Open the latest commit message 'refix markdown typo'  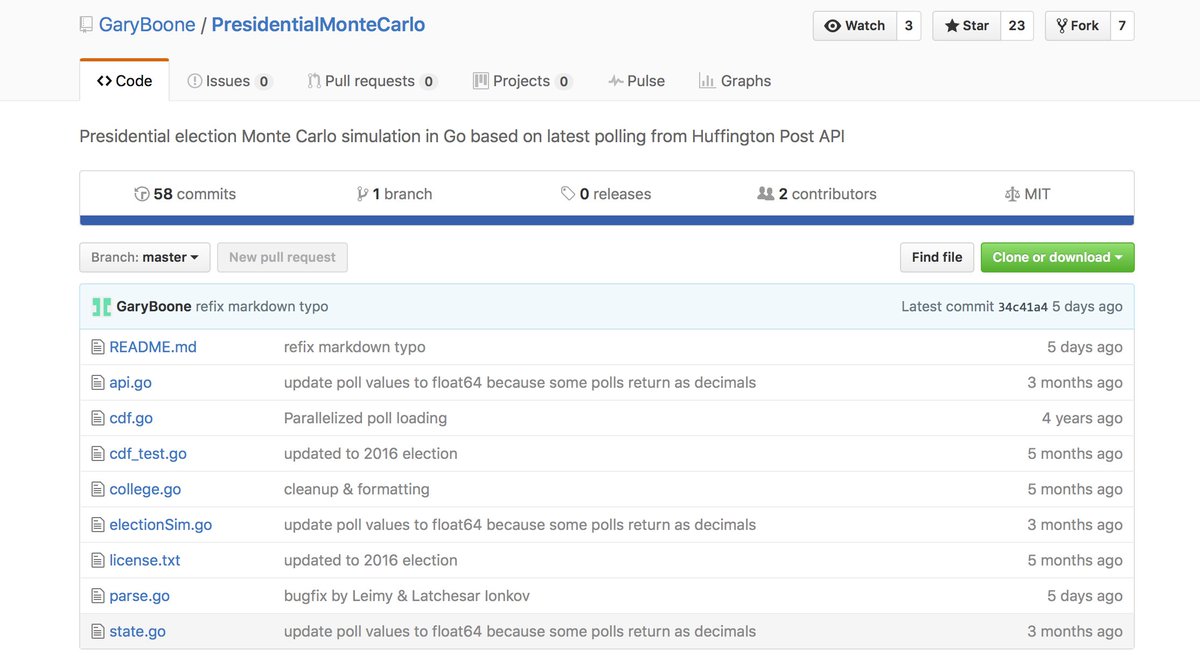(262, 307)
